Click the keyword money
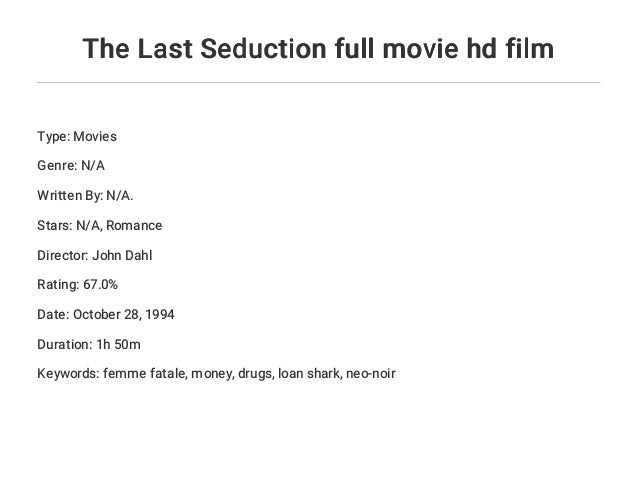Viewport: 638px width, 479px height. click(212, 374)
